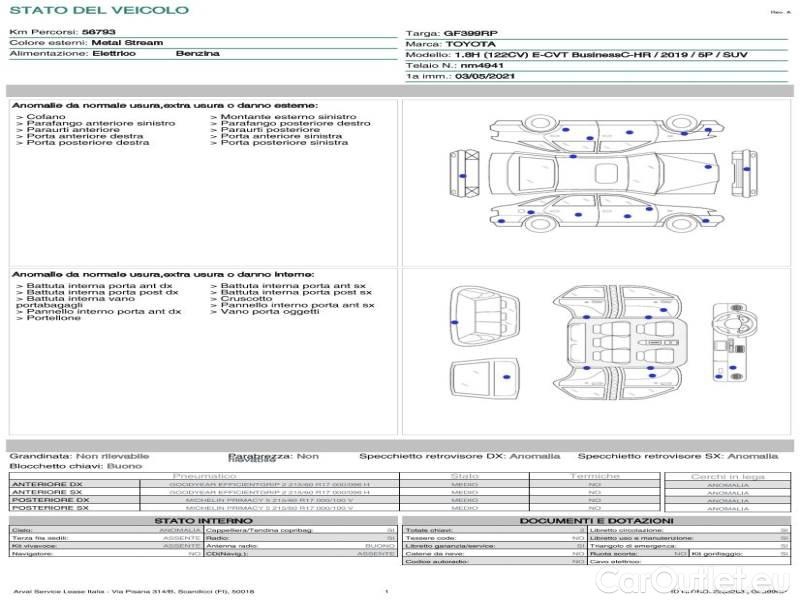Click the DOCUMENTI E DOTAZIONI section header
Viewport: 800px width, 600px height.
(x=596, y=521)
